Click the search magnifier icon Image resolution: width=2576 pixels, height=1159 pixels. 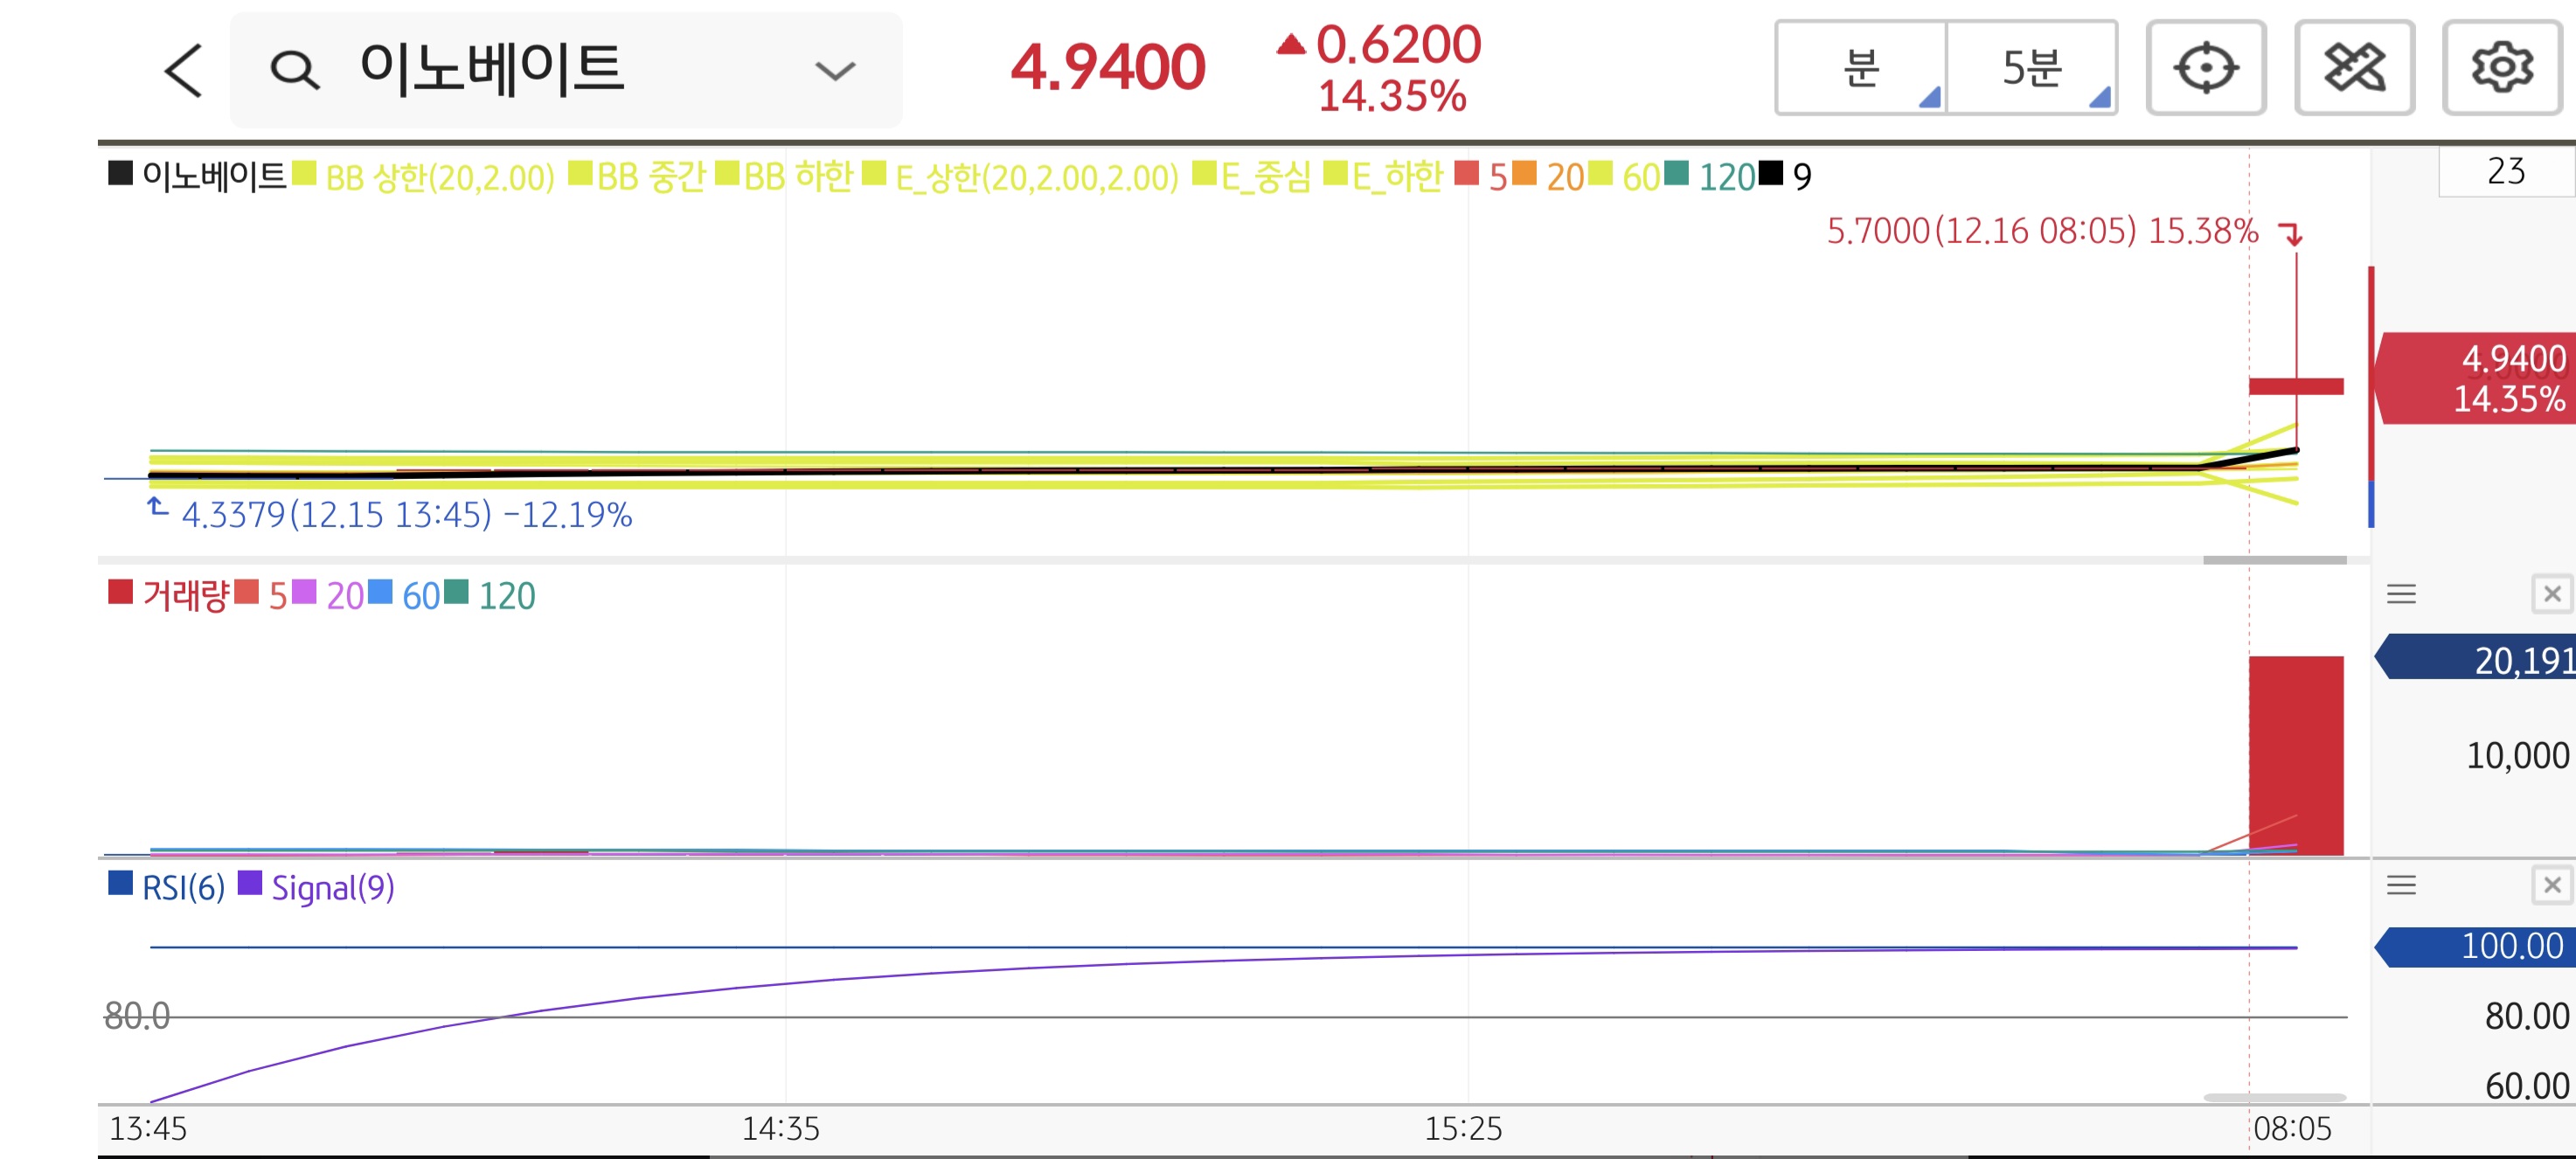(x=294, y=70)
